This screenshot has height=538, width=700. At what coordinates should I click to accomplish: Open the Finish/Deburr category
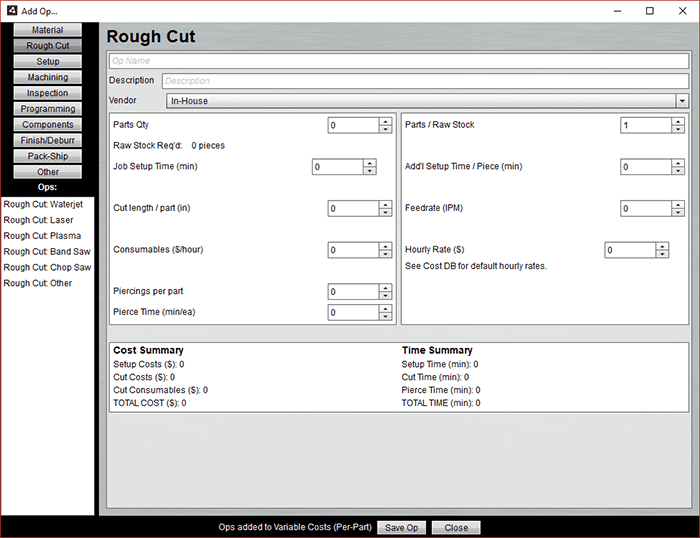[48, 140]
